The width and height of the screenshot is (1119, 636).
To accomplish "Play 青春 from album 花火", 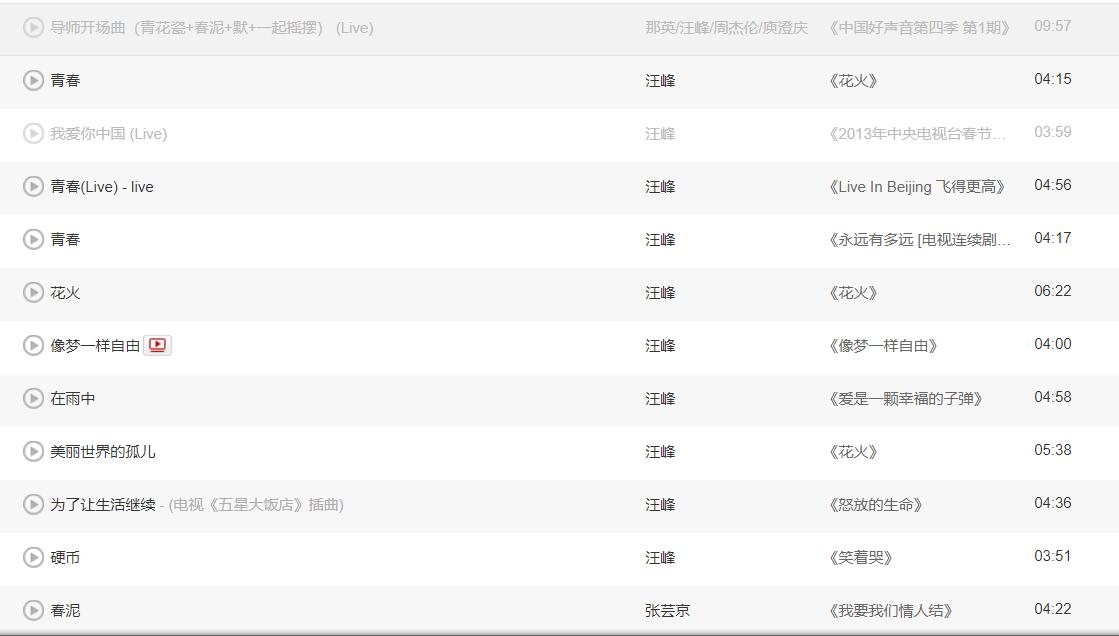I will pos(33,81).
